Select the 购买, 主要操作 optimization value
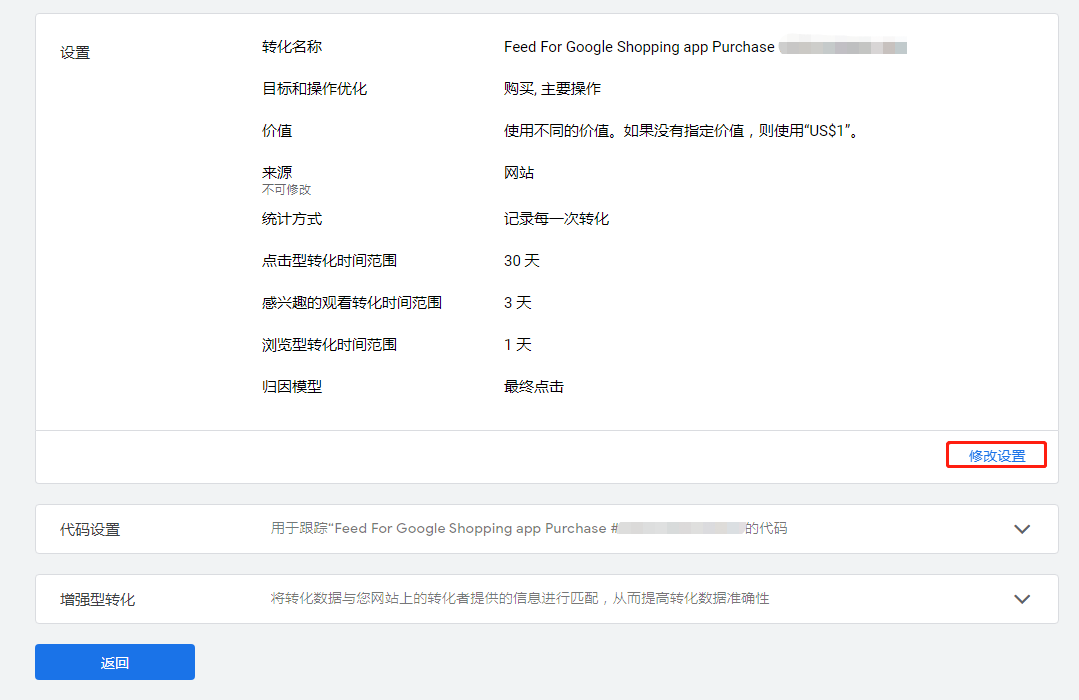The width and height of the screenshot is (1079, 700). click(x=549, y=88)
